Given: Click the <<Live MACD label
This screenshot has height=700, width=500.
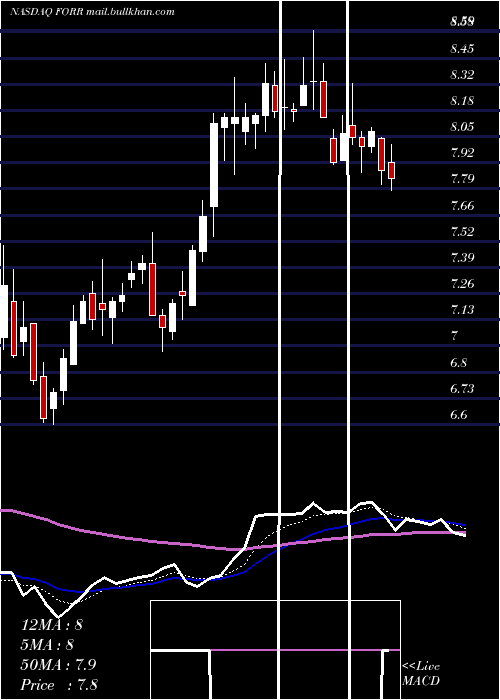Looking at the screenshot, I should (x=421, y=673).
